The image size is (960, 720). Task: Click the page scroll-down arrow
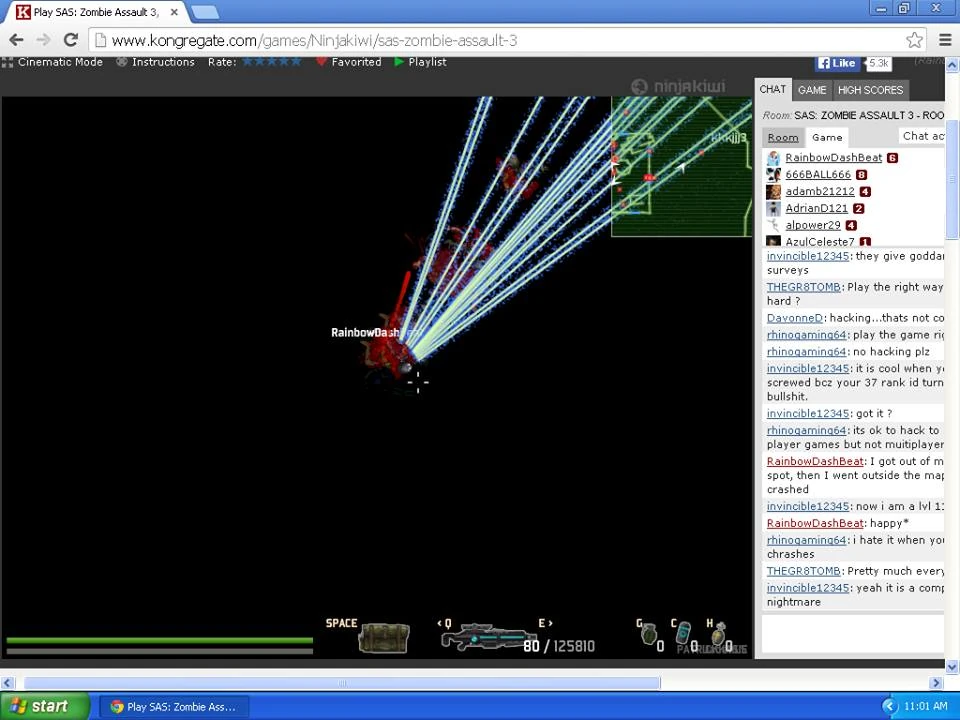952,667
